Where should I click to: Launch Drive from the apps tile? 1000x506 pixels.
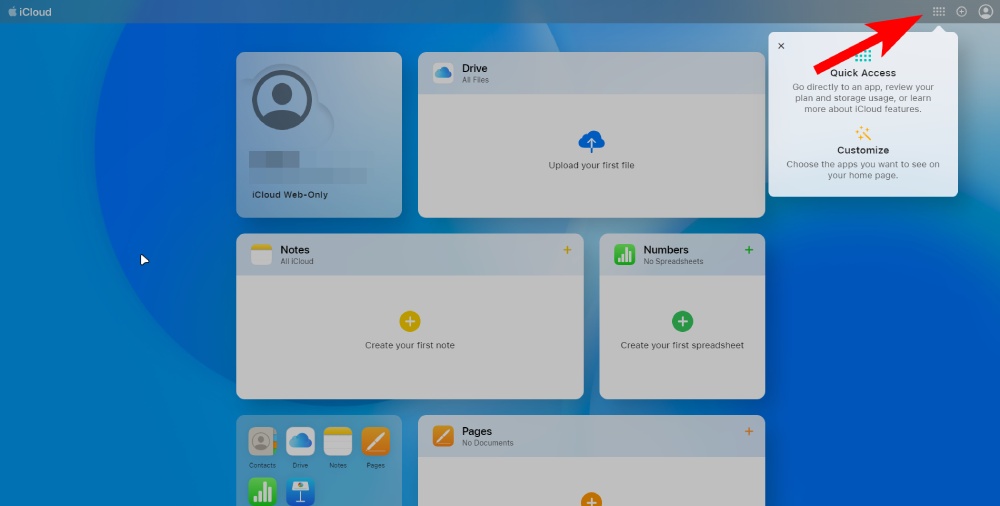(x=300, y=442)
